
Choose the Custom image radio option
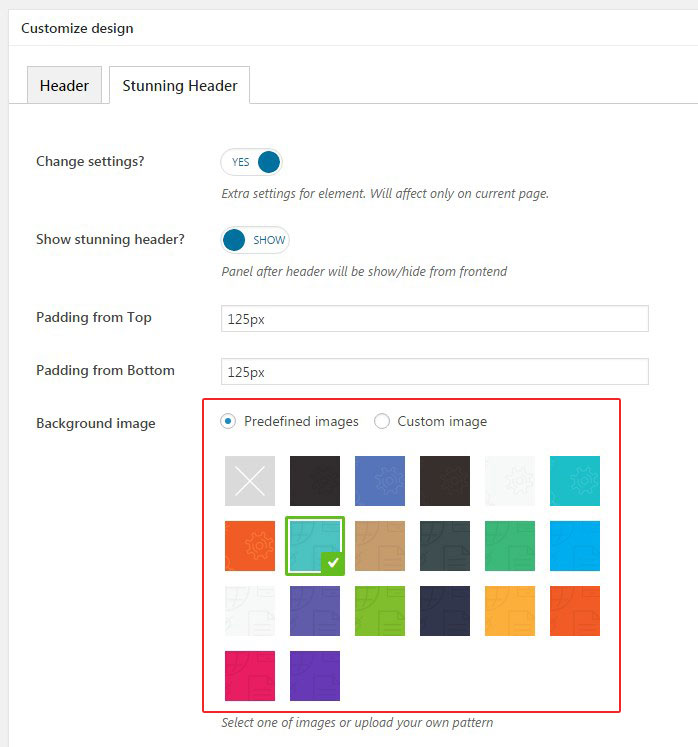pyautogui.click(x=382, y=422)
